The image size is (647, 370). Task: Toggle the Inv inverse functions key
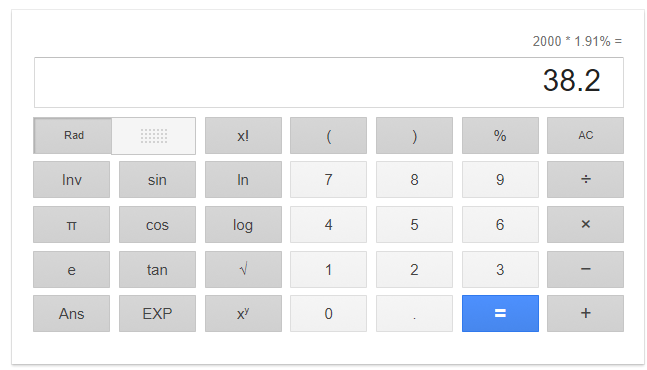[x=71, y=179]
